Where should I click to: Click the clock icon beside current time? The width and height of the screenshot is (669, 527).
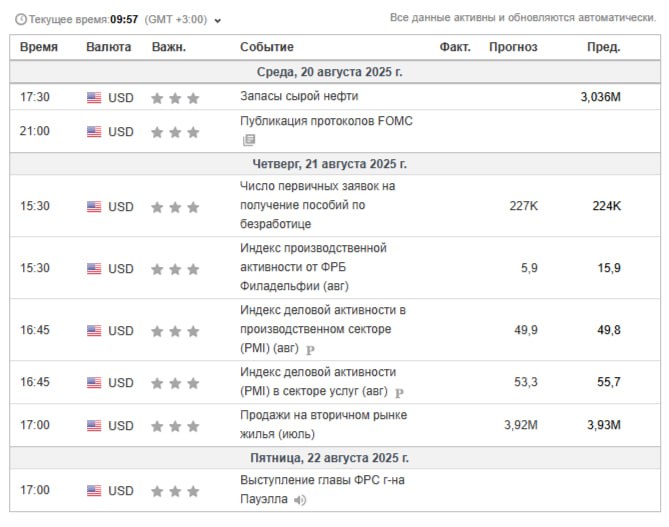(20, 20)
